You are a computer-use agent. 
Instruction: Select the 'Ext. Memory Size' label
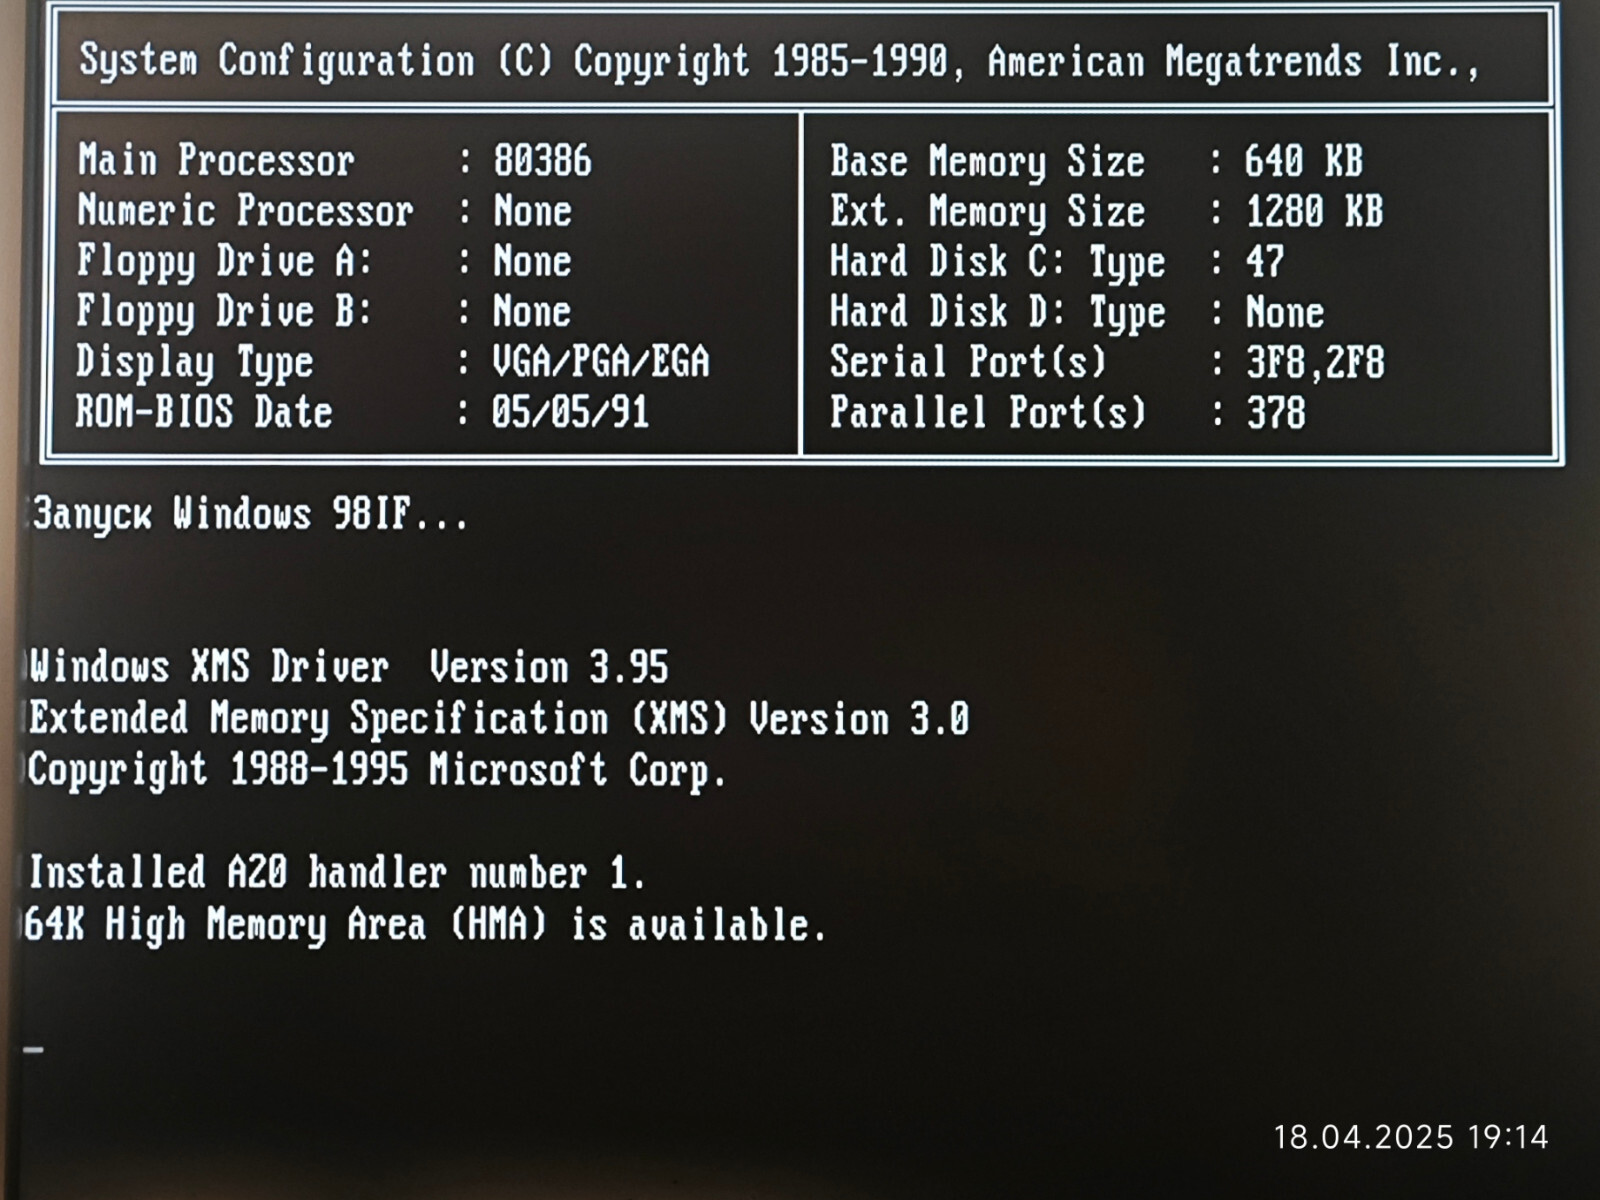[x=988, y=212]
